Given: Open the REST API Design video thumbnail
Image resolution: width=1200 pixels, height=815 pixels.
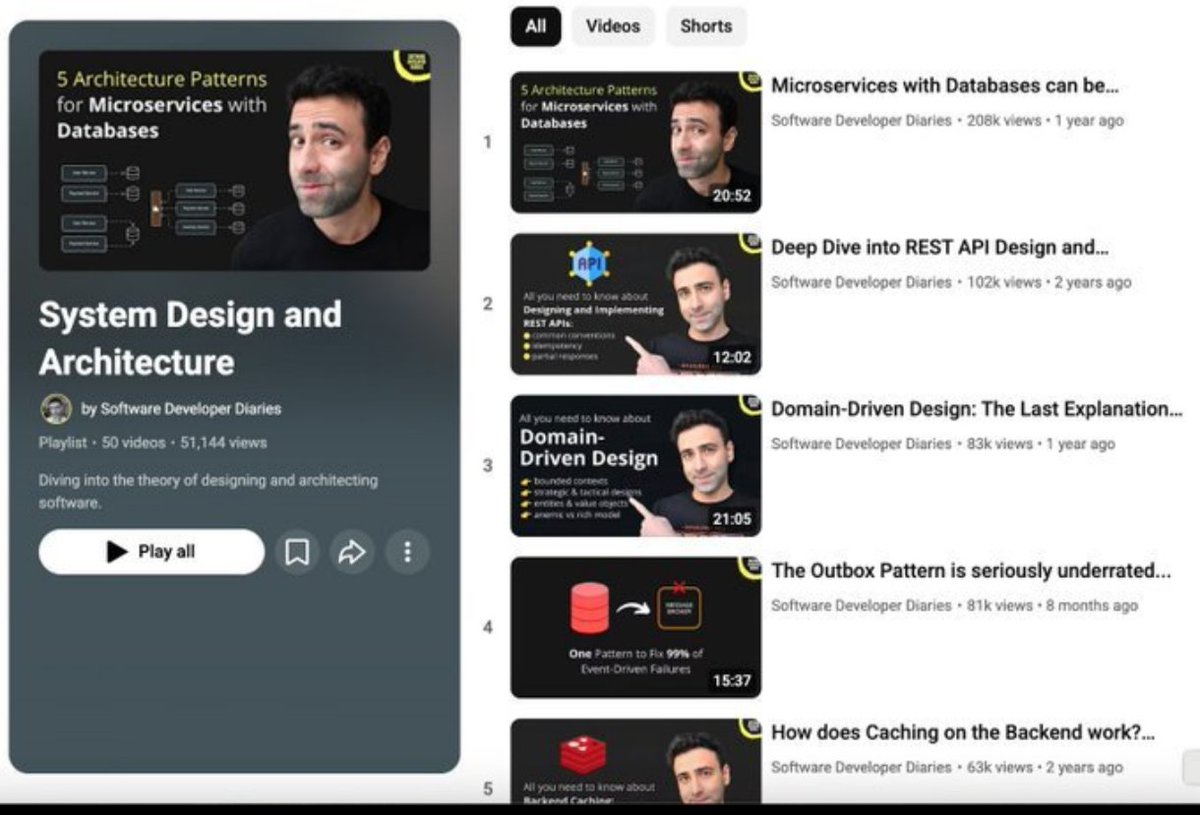Looking at the screenshot, I should [636, 304].
